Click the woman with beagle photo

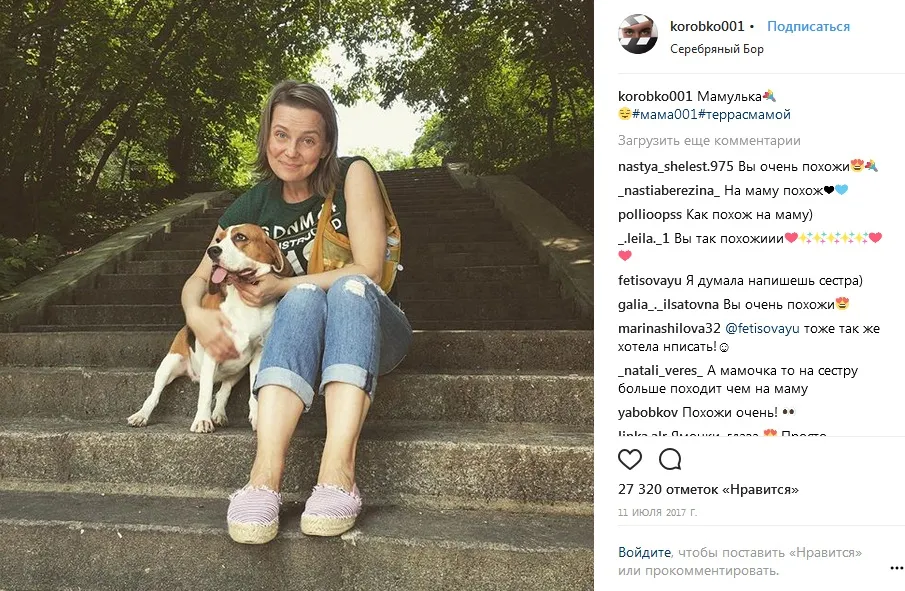coord(297,296)
